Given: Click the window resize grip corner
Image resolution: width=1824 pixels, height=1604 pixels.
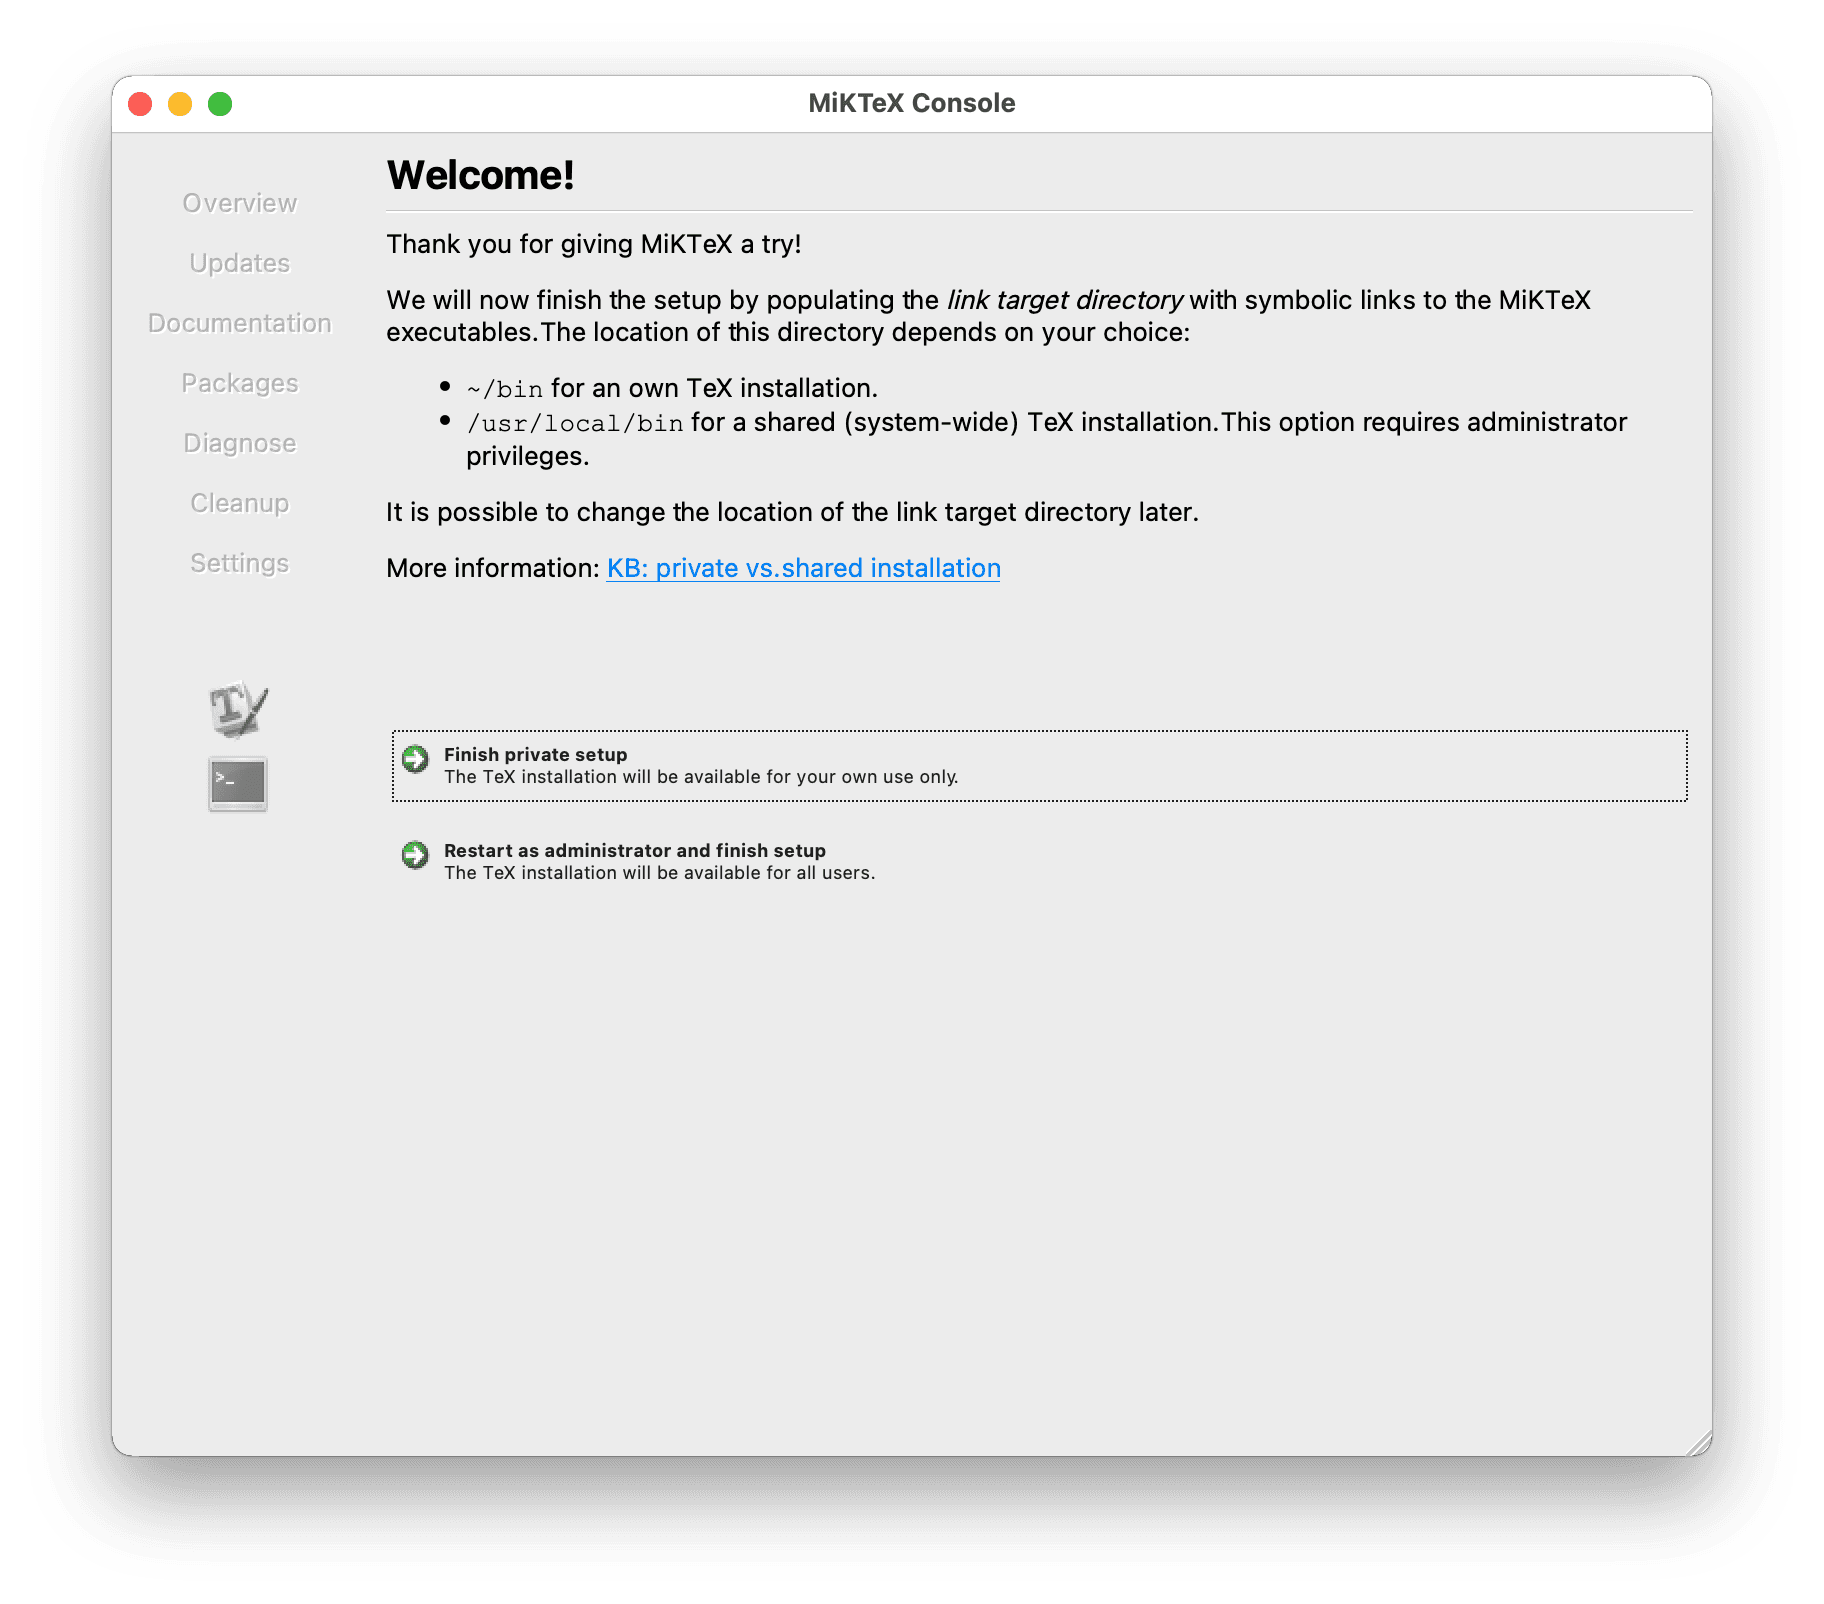Looking at the screenshot, I should (x=1699, y=1443).
